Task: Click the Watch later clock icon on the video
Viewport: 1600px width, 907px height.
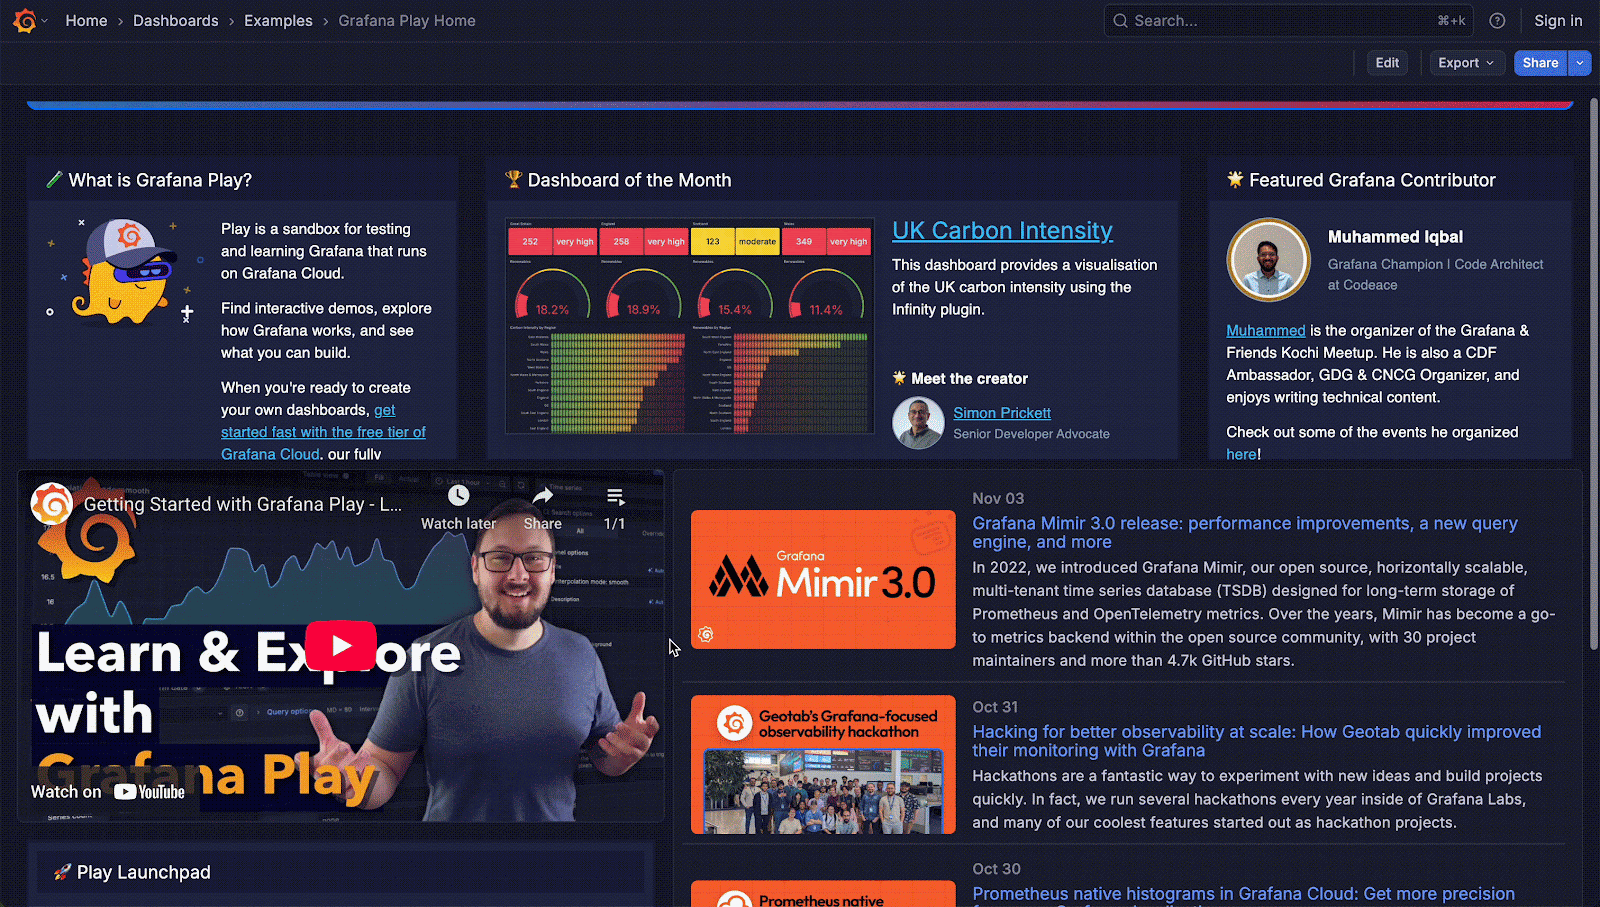Action: (x=458, y=495)
